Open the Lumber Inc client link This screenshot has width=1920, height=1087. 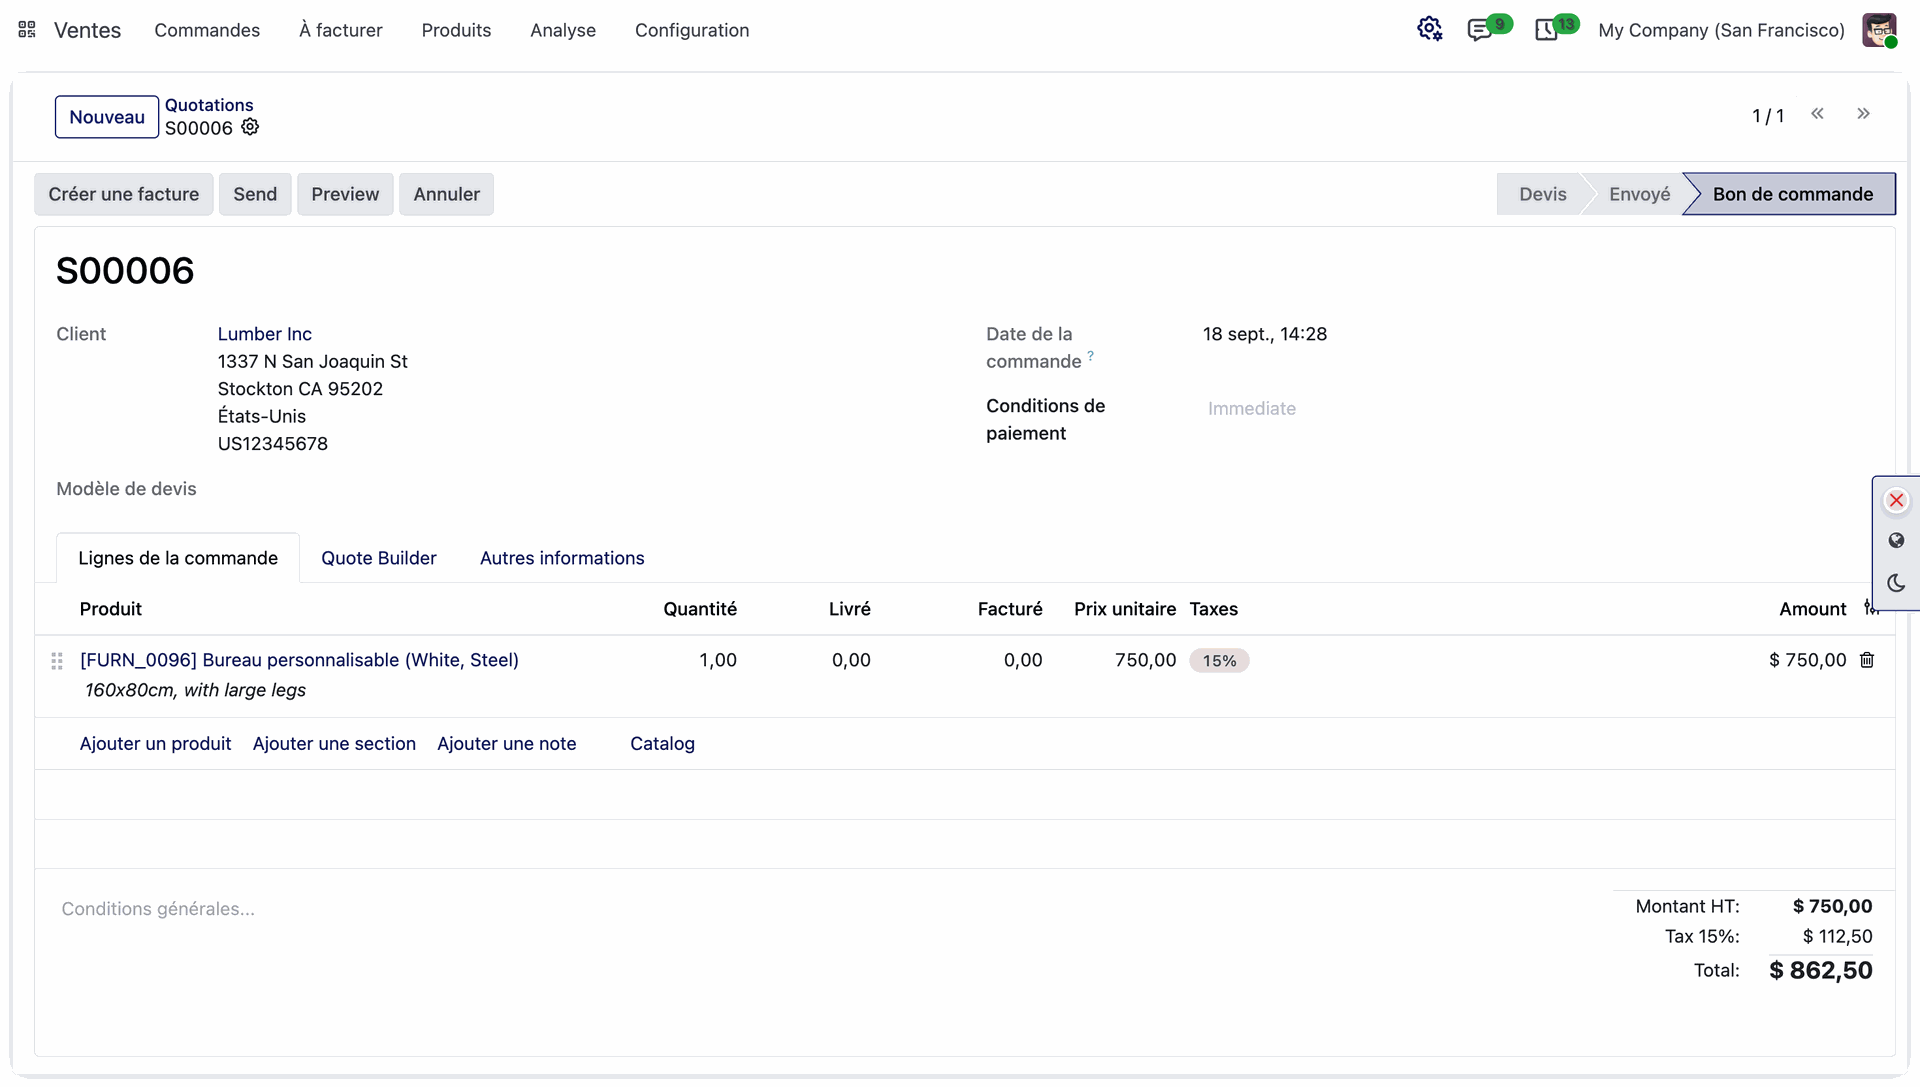point(265,334)
